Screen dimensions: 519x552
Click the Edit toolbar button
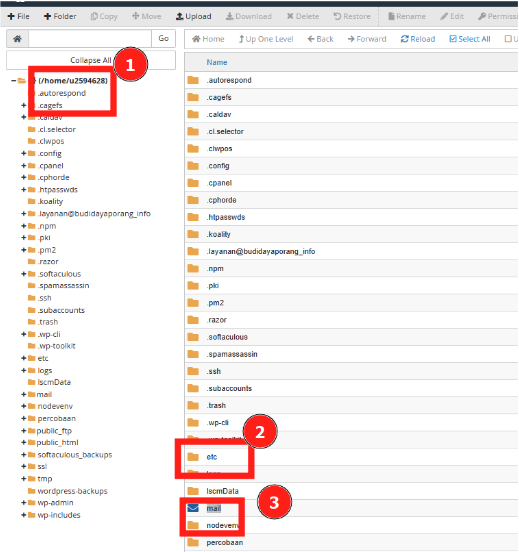[452, 17]
